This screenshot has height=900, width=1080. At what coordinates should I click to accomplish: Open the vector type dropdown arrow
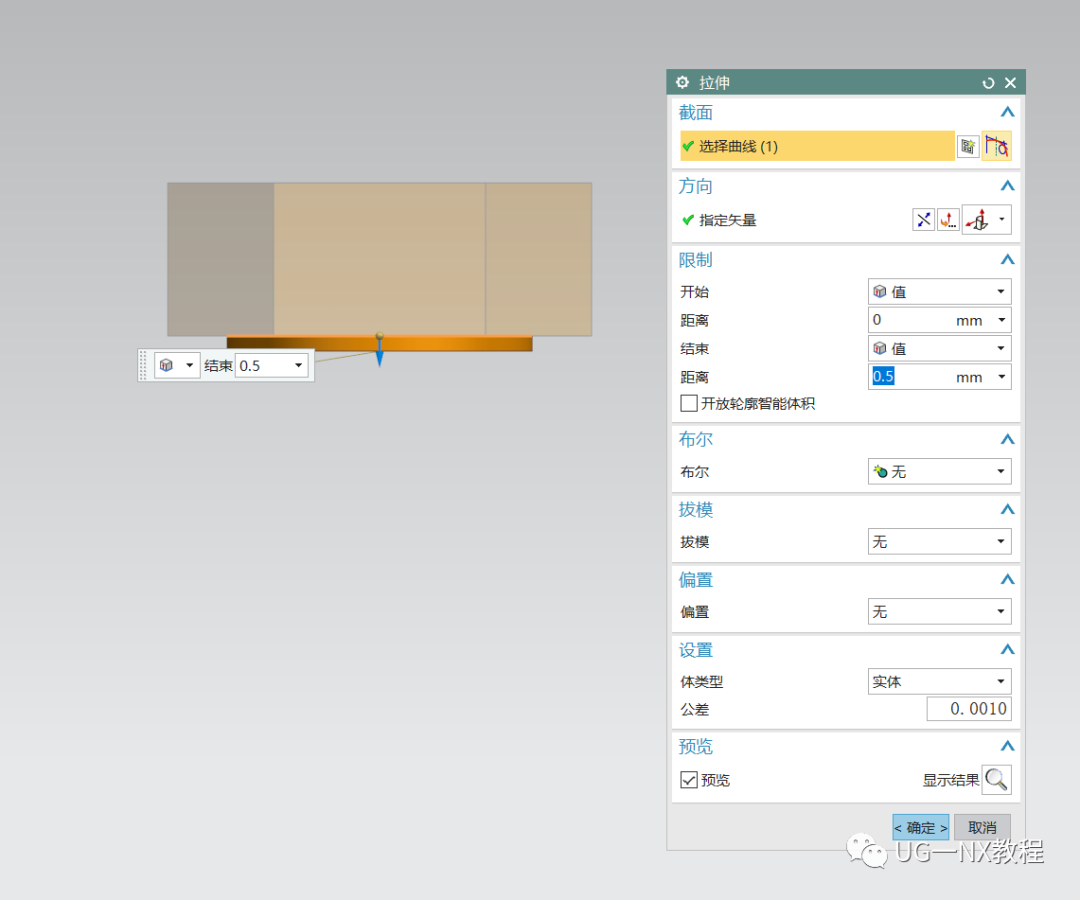click(x=1001, y=220)
